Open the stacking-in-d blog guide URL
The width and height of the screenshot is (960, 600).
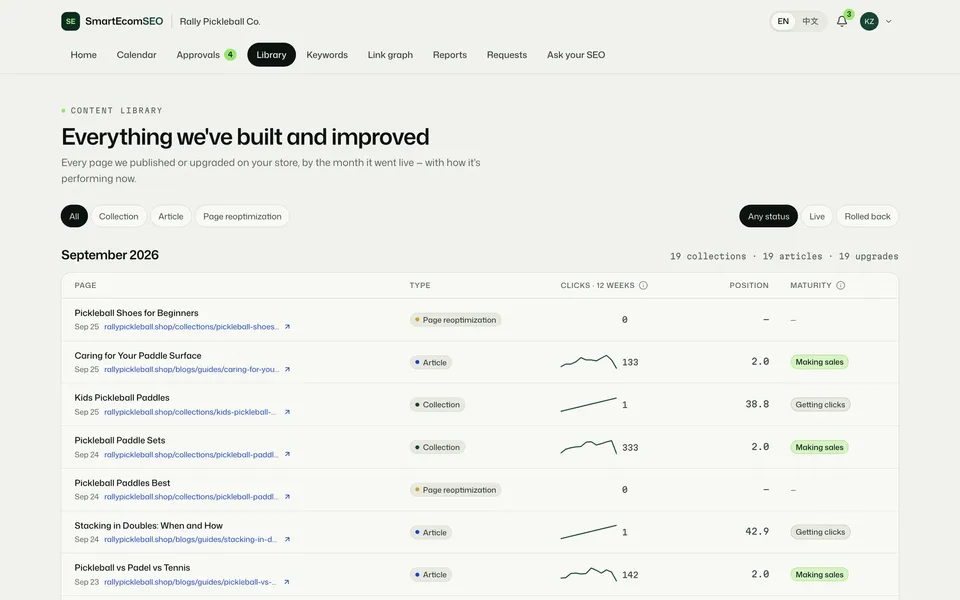pos(190,539)
